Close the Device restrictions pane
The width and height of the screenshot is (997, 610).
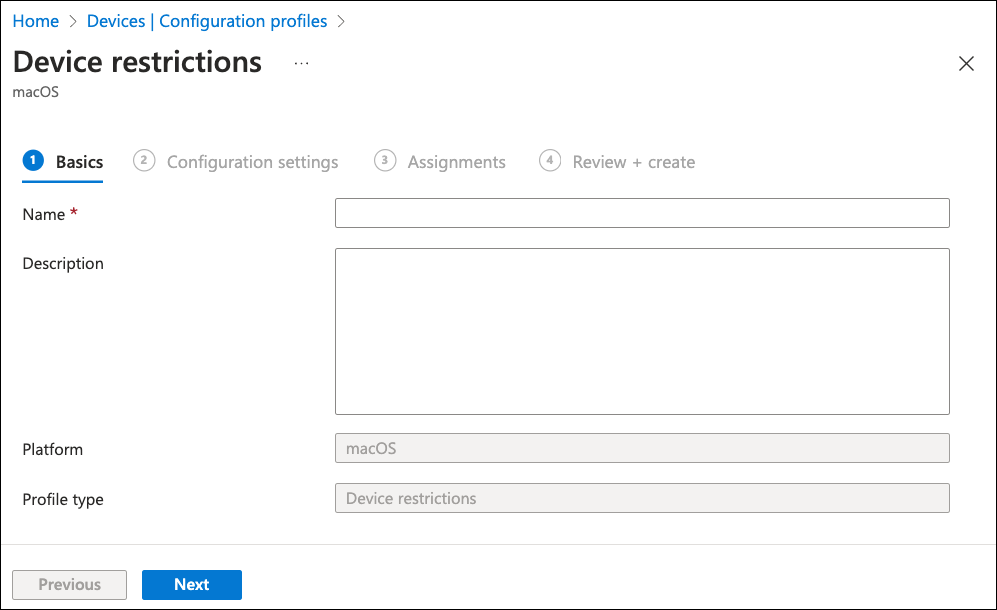(966, 64)
